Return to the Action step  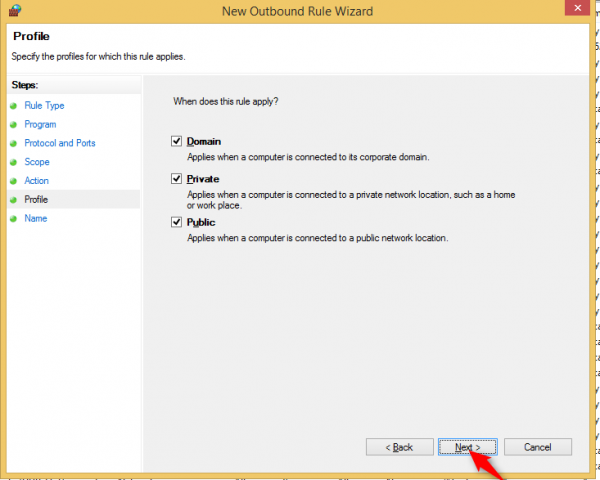tap(37, 181)
